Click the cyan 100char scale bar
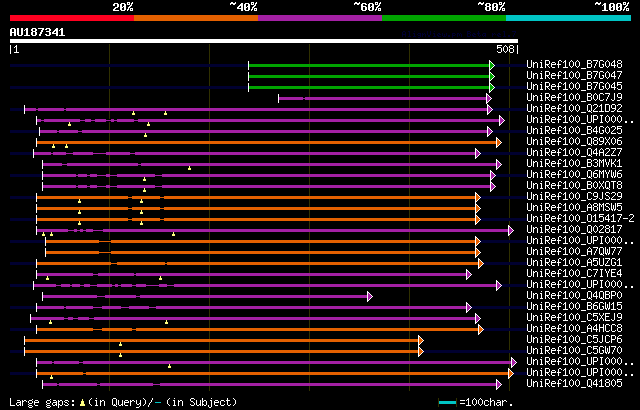 [x=447, y=403]
